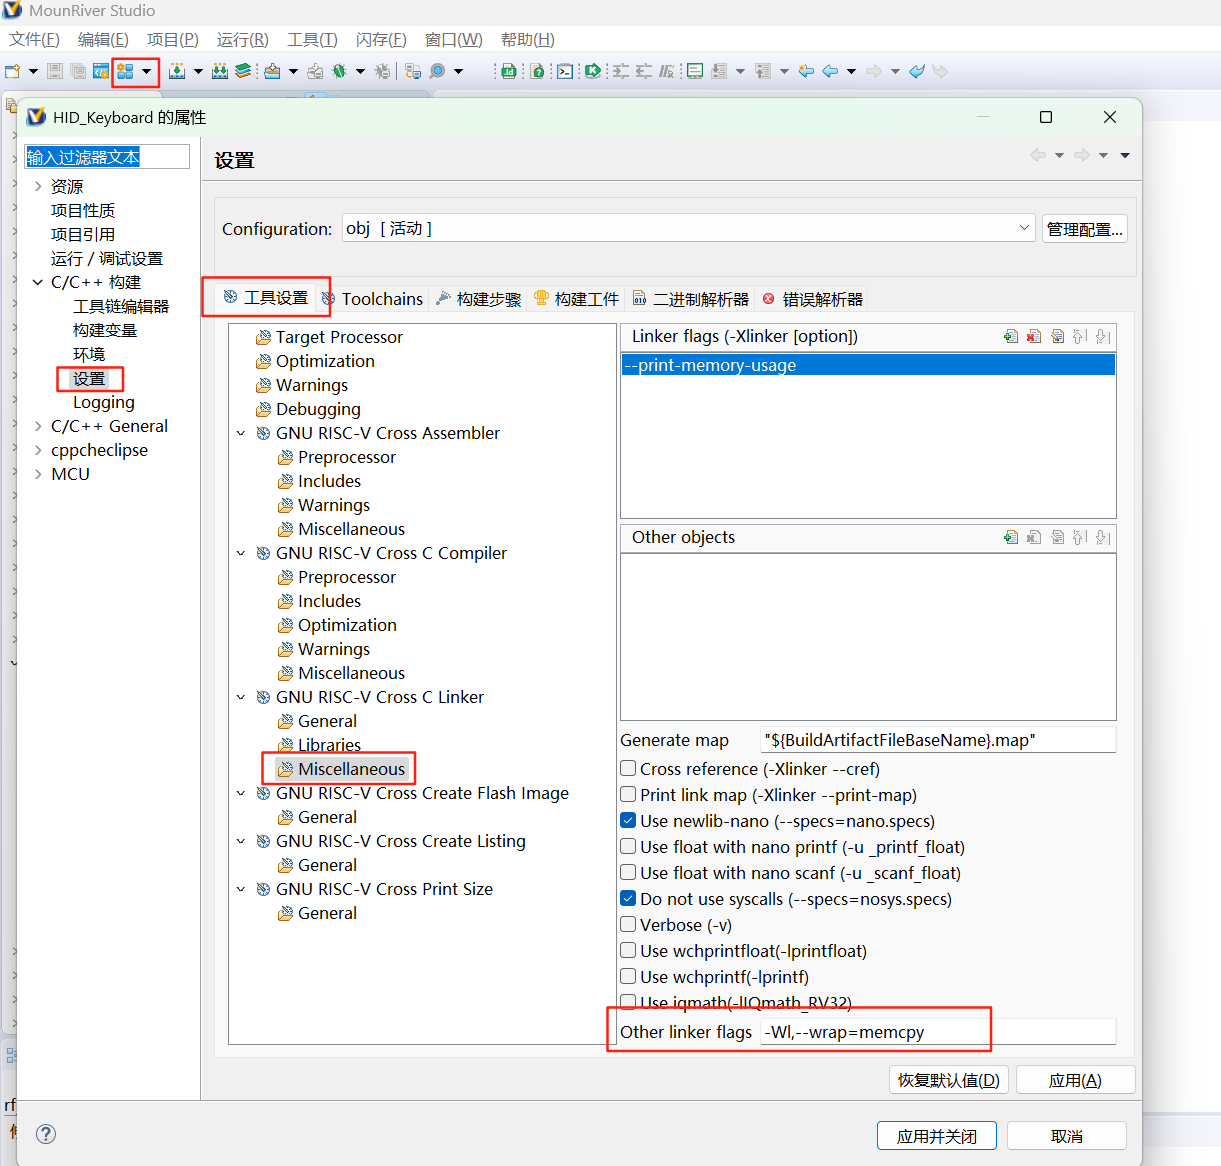
Task: Collapse GNU RISC-V Cross C Linker group
Action: (x=241, y=697)
